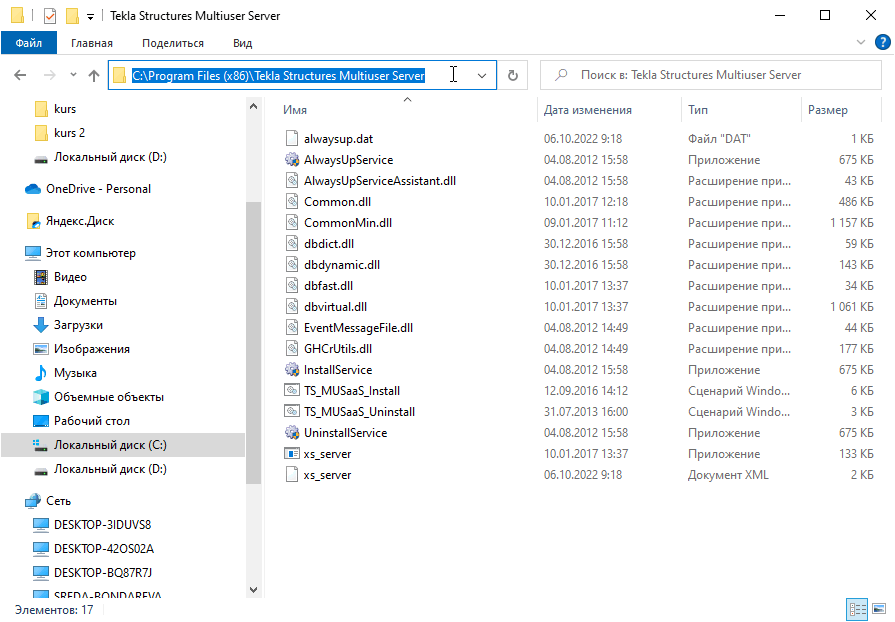This screenshot has height=622, width=895.
Task: Go up one folder level arrow
Action: 94,75
